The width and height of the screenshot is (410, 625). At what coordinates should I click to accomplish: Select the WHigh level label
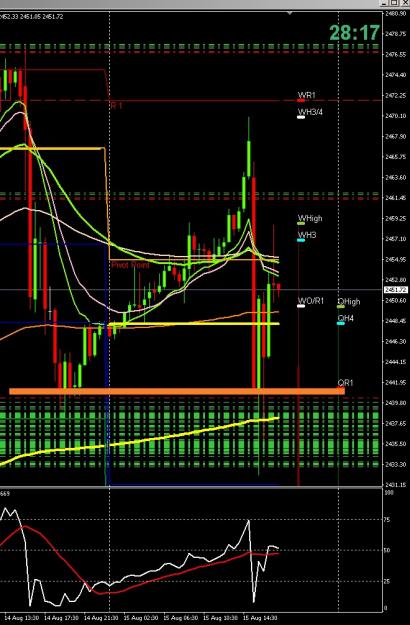310,218
